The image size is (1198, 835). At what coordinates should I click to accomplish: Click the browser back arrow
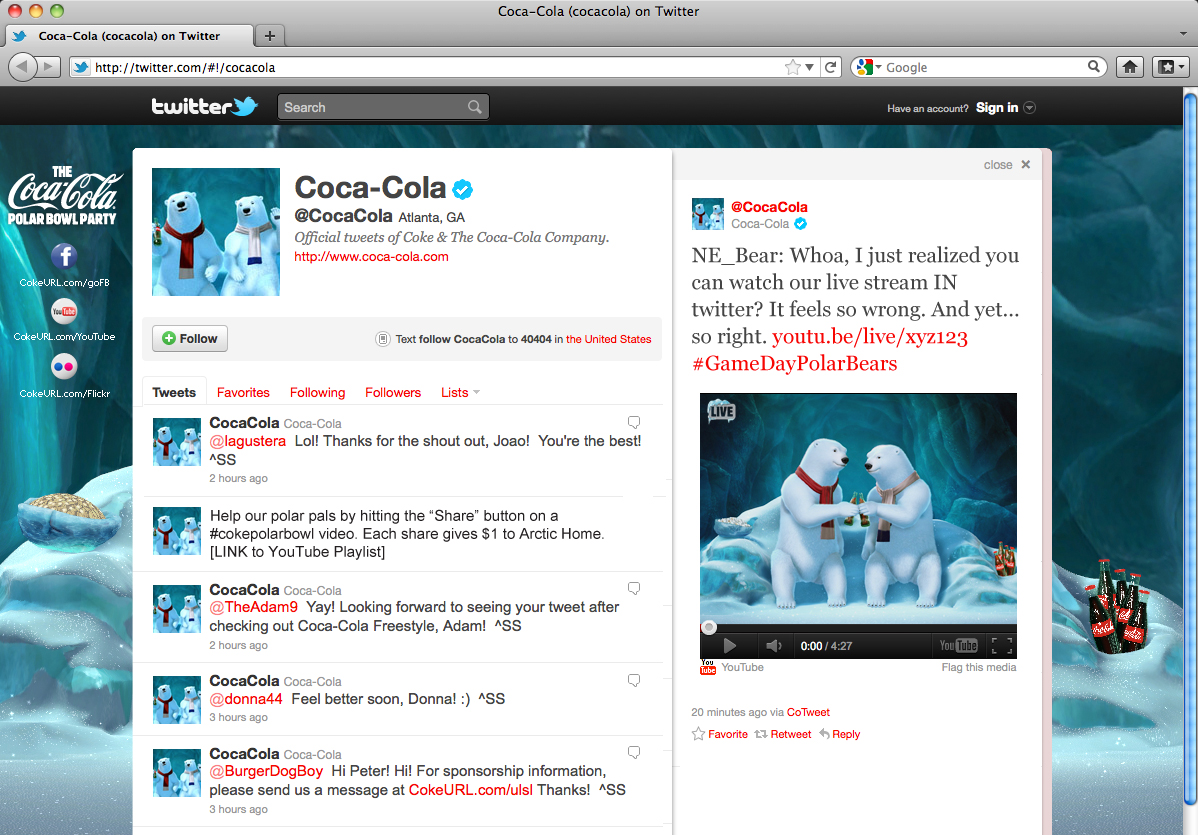pyautogui.click(x=21, y=67)
